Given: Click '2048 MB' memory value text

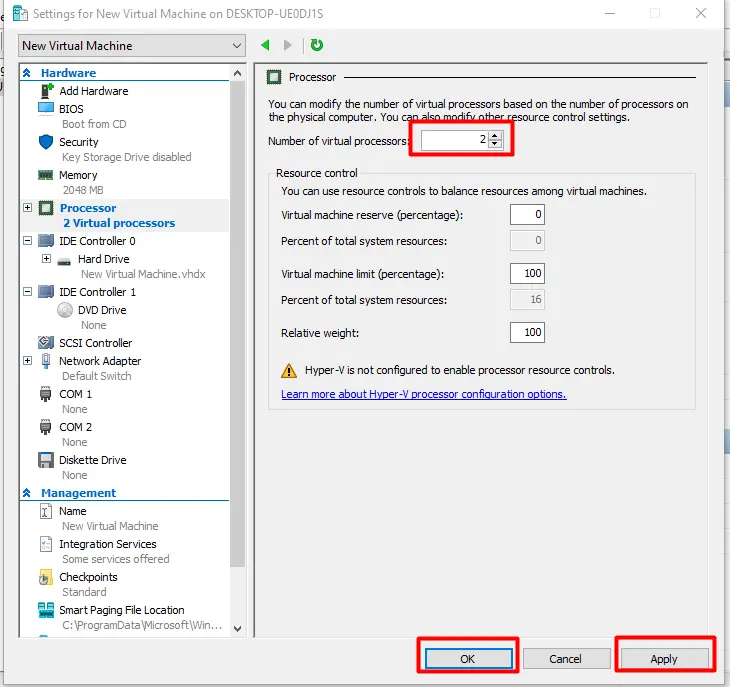Looking at the screenshot, I should point(83,190).
